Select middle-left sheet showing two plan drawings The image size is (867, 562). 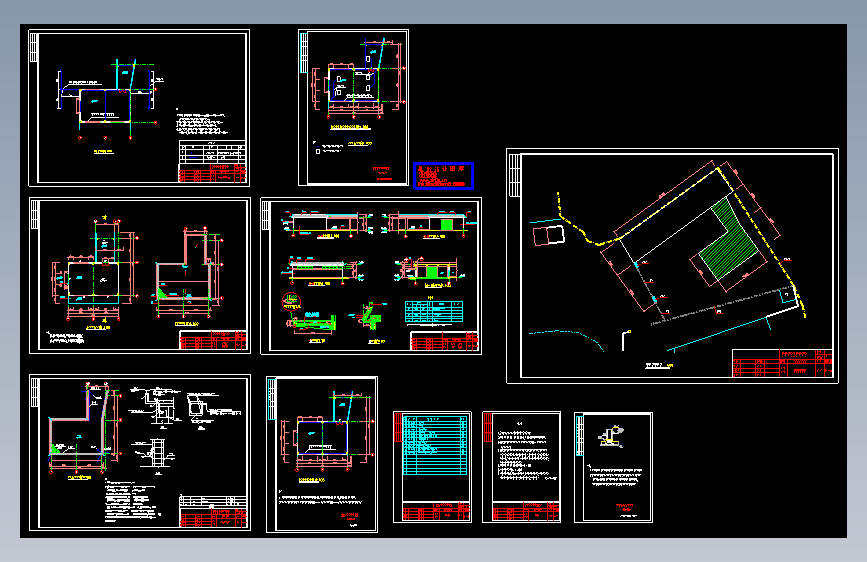tap(140, 275)
